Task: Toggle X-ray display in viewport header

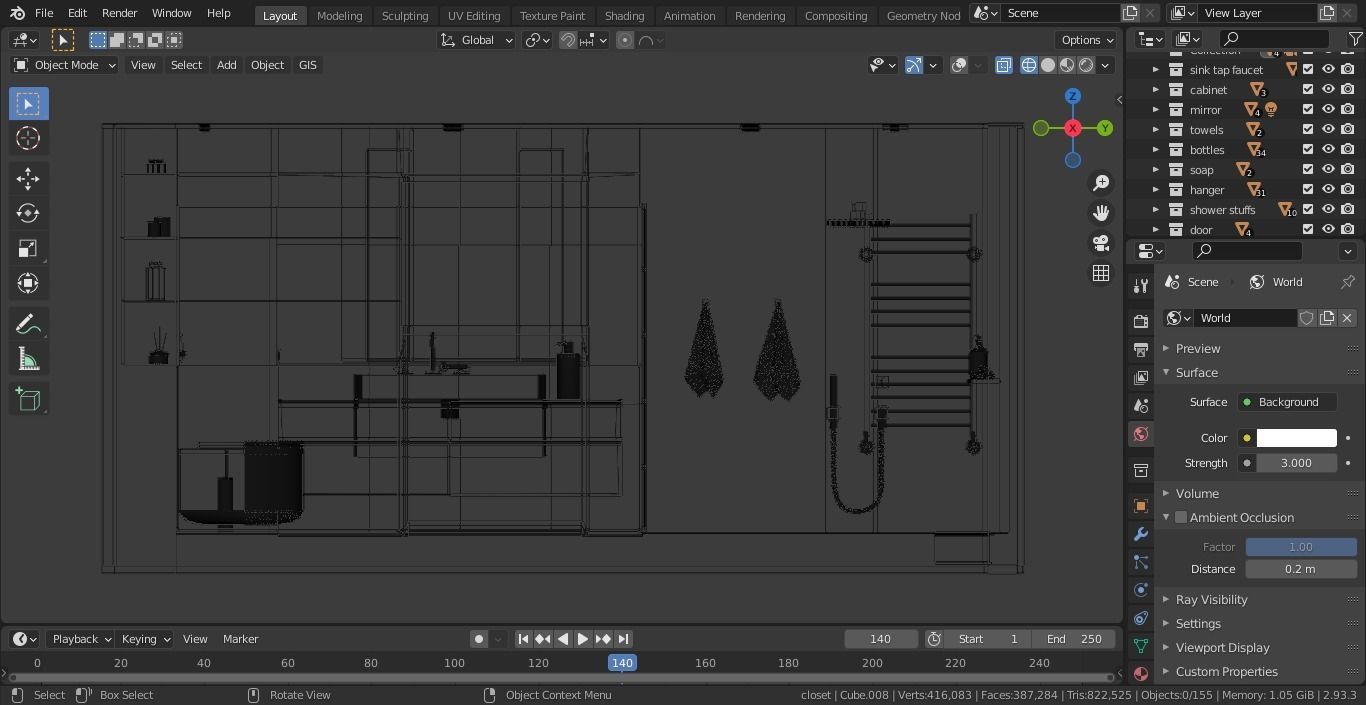Action: click(x=1004, y=65)
